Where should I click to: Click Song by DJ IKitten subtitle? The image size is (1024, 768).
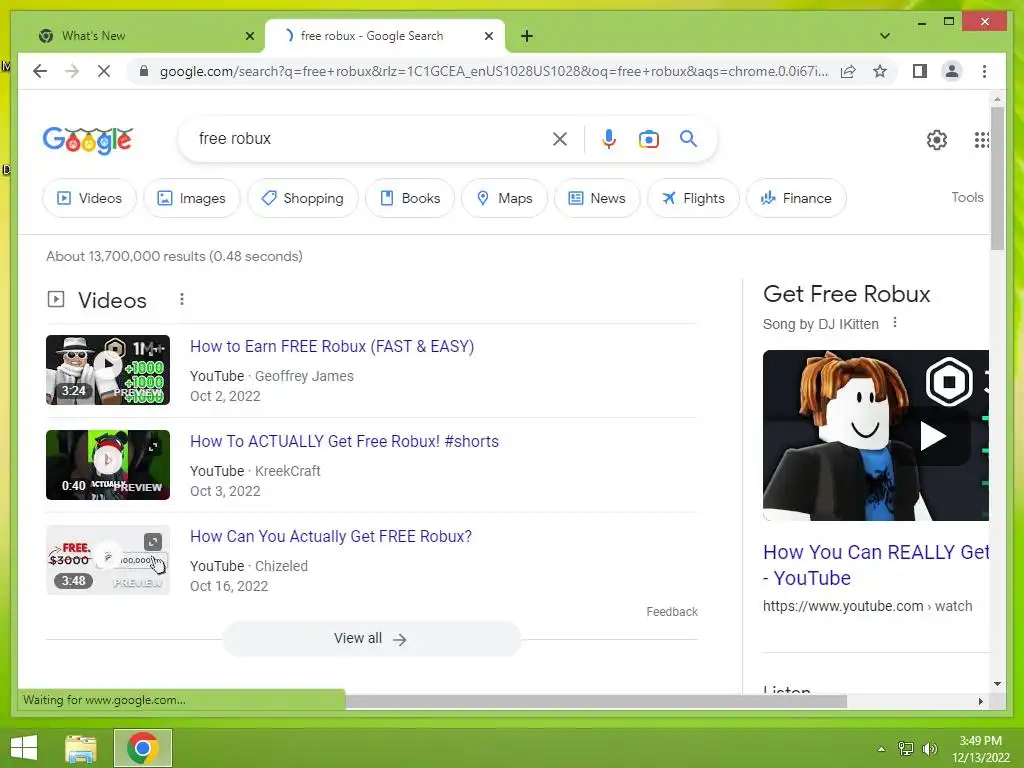[x=820, y=324]
